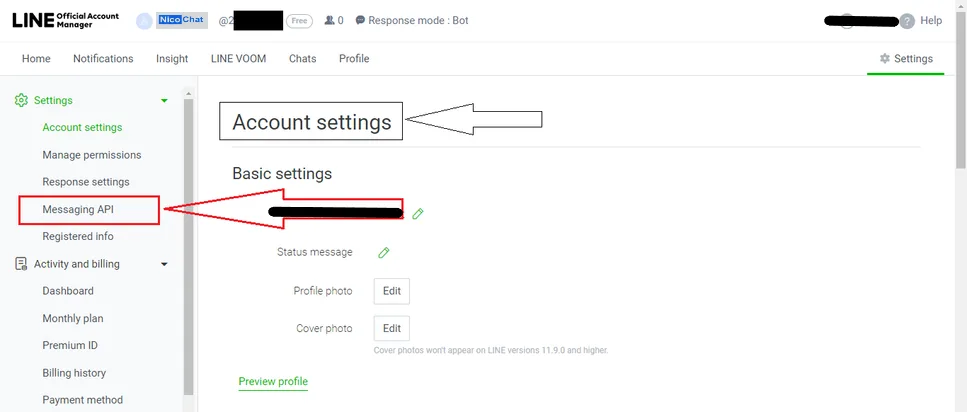Click the account avatar icon
967x412 pixels.
pos(144,21)
